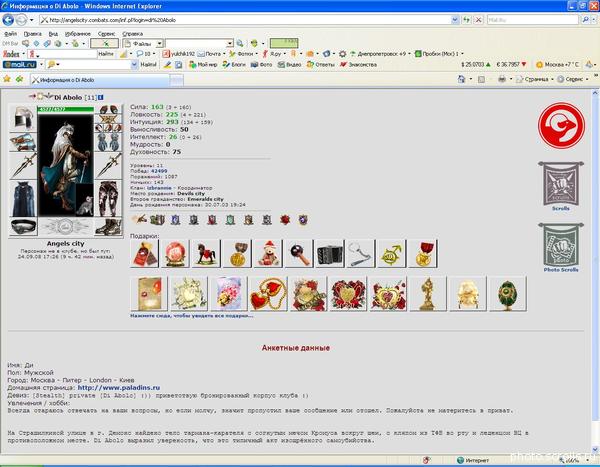Click the helmet equipment slot icon
Screen dimensions: 600x467
23,118
